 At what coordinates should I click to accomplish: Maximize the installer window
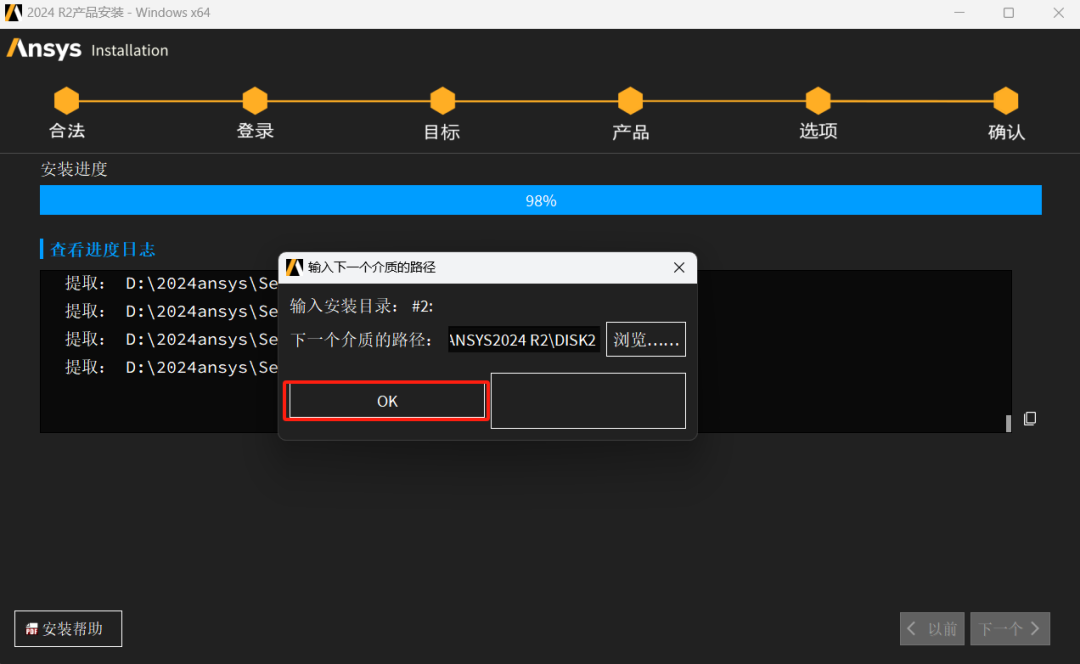coord(1008,12)
